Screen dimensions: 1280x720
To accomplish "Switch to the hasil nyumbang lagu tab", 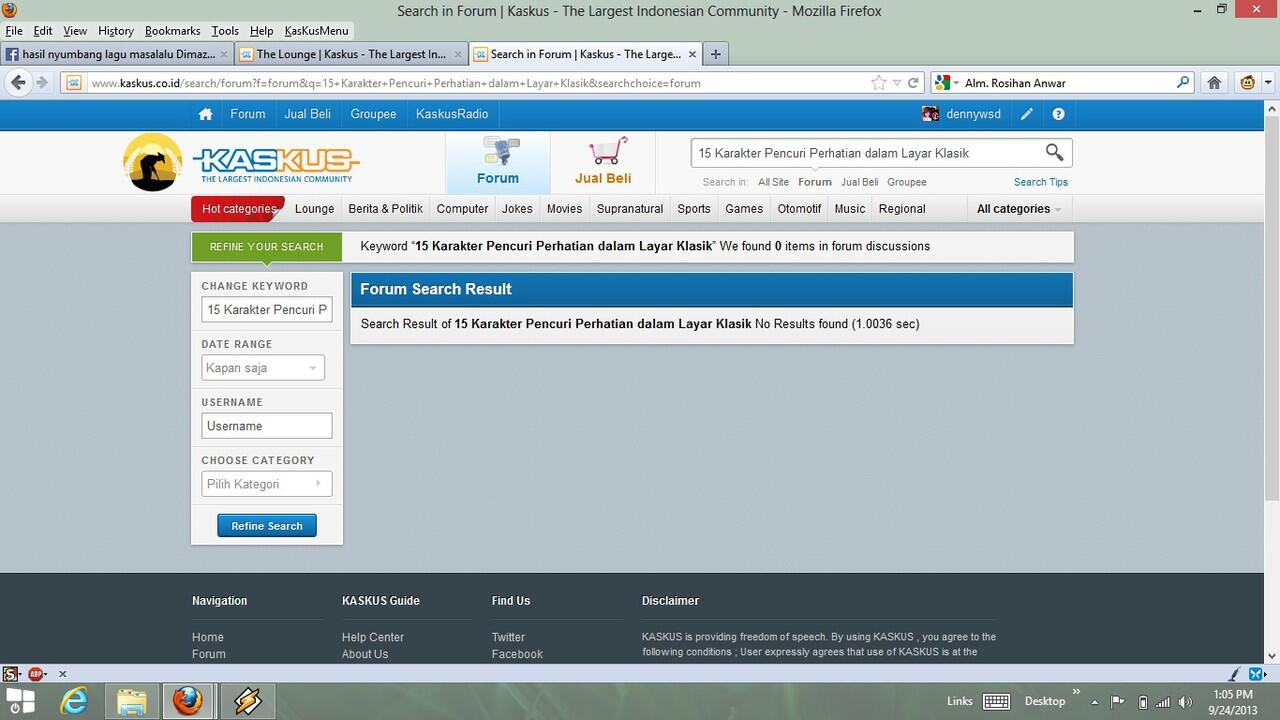I will coord(117,54).
